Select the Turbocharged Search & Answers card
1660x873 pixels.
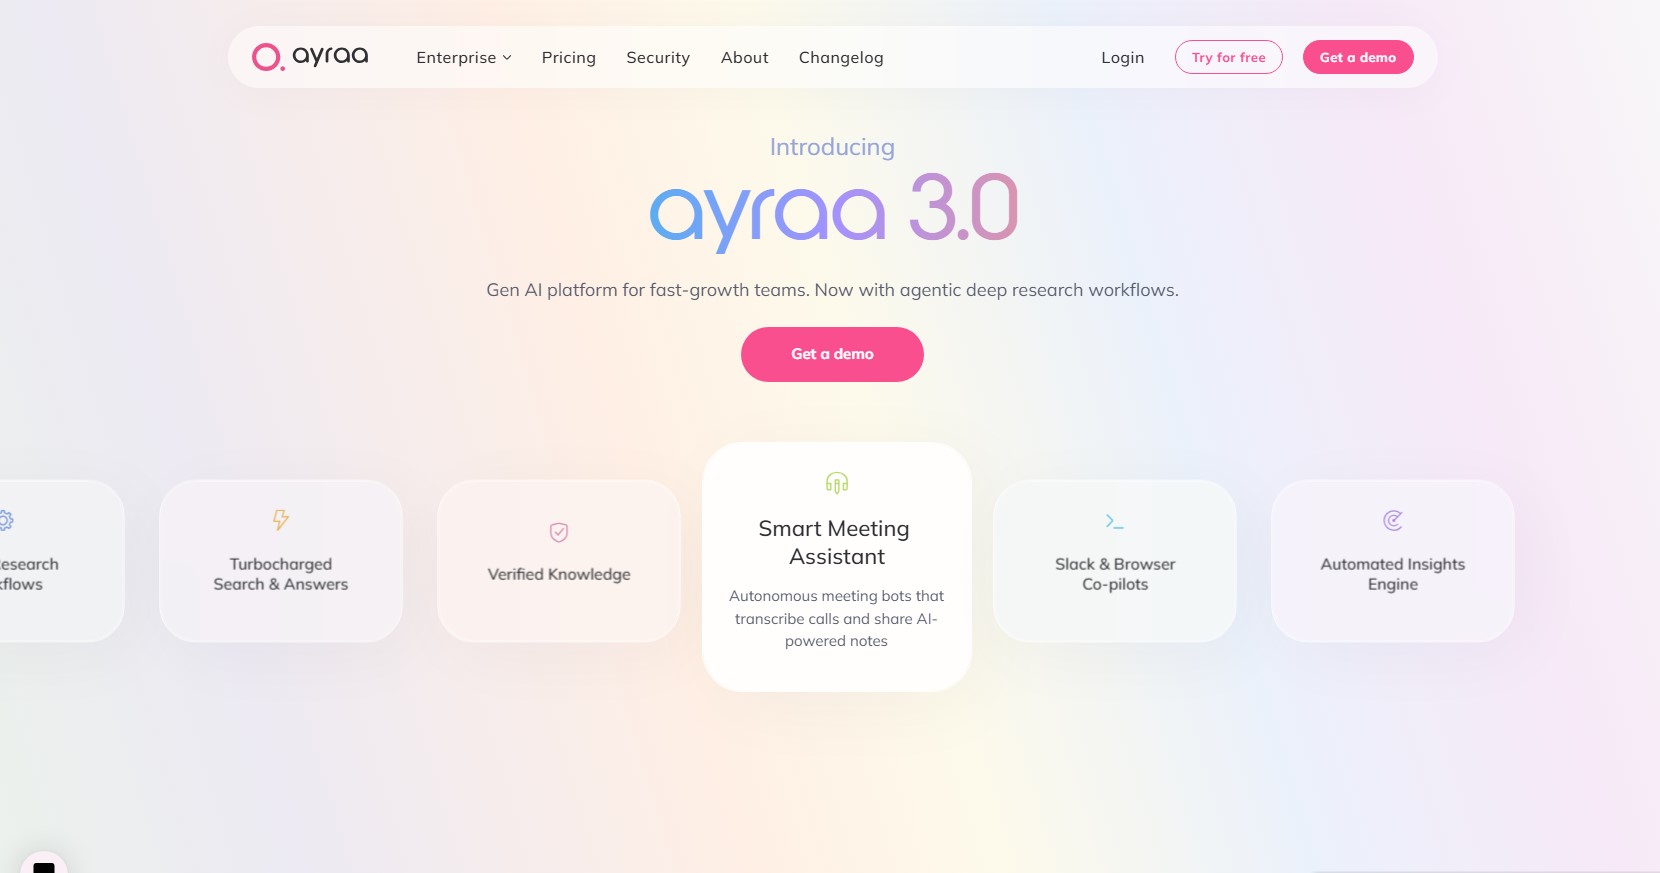pos(281,561)
